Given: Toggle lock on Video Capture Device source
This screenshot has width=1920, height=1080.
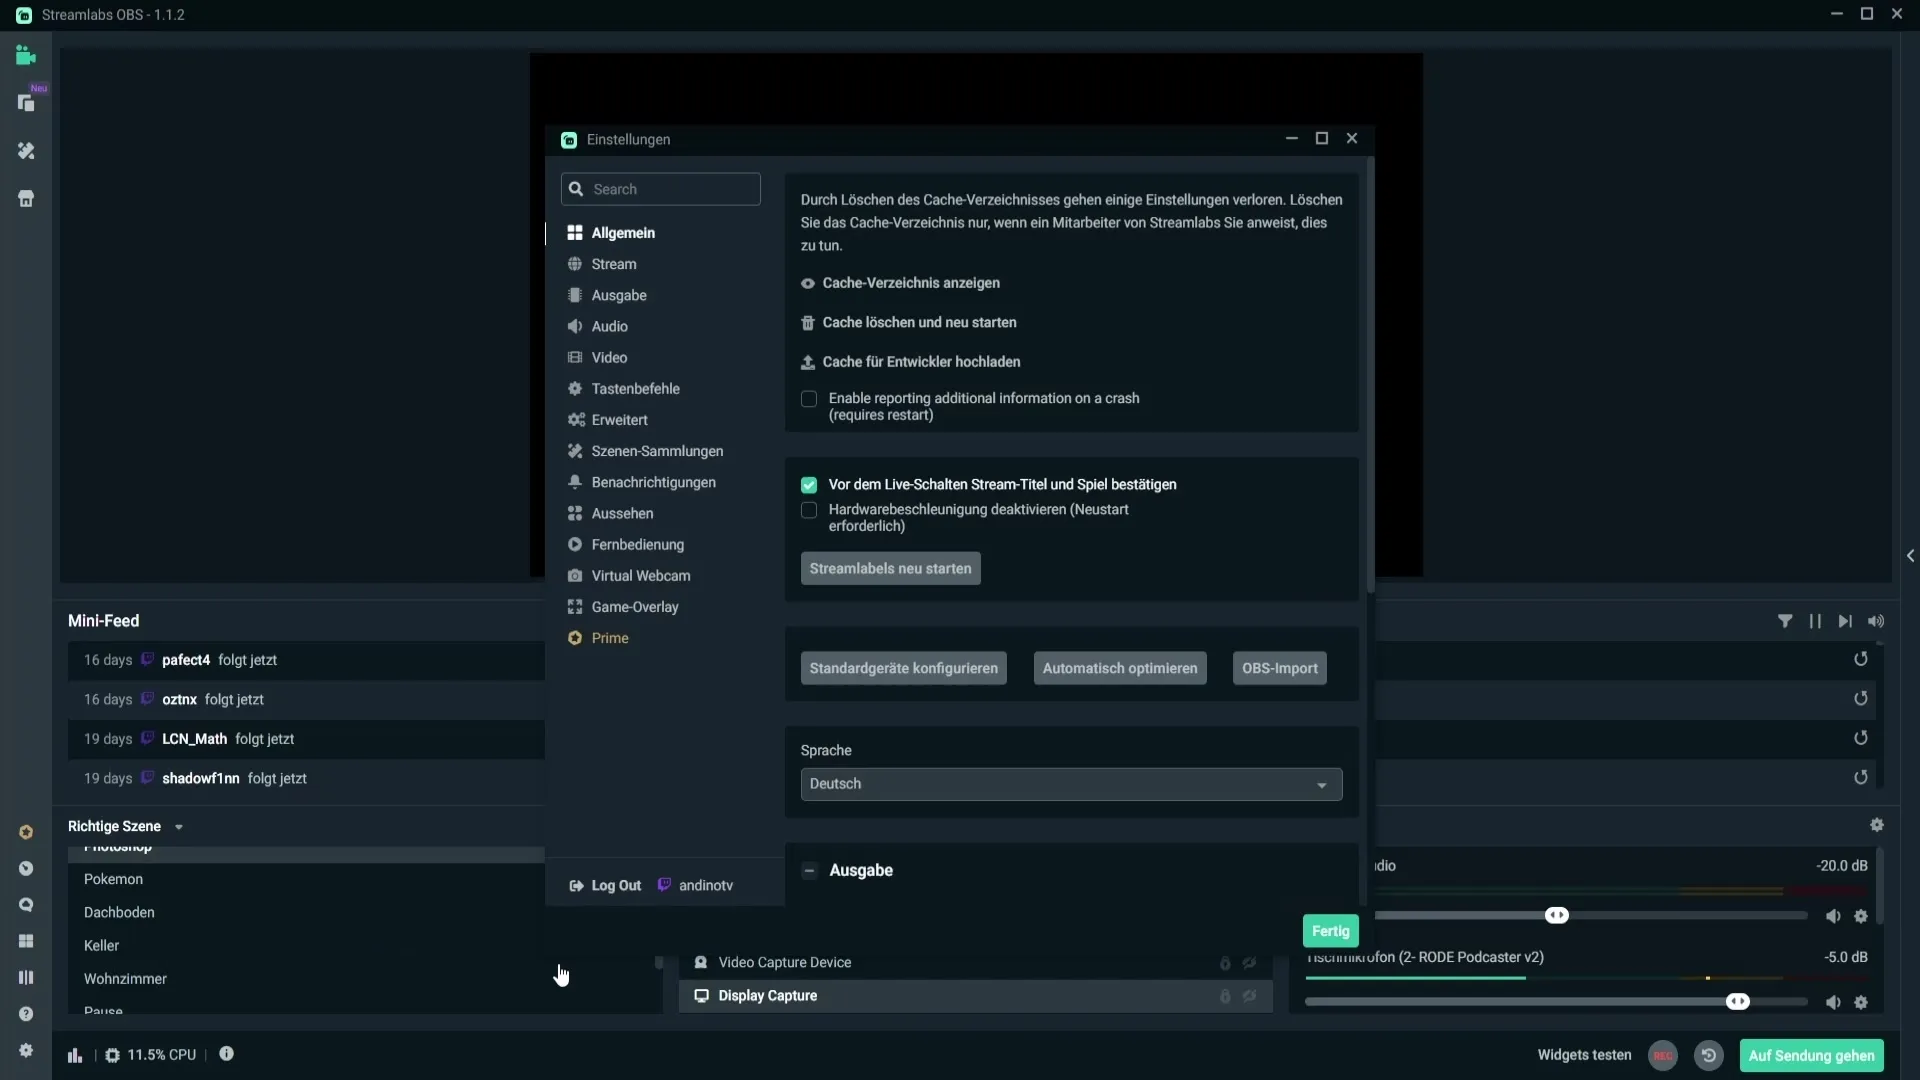Looking at the screenshot, I should click(1225, 963).
